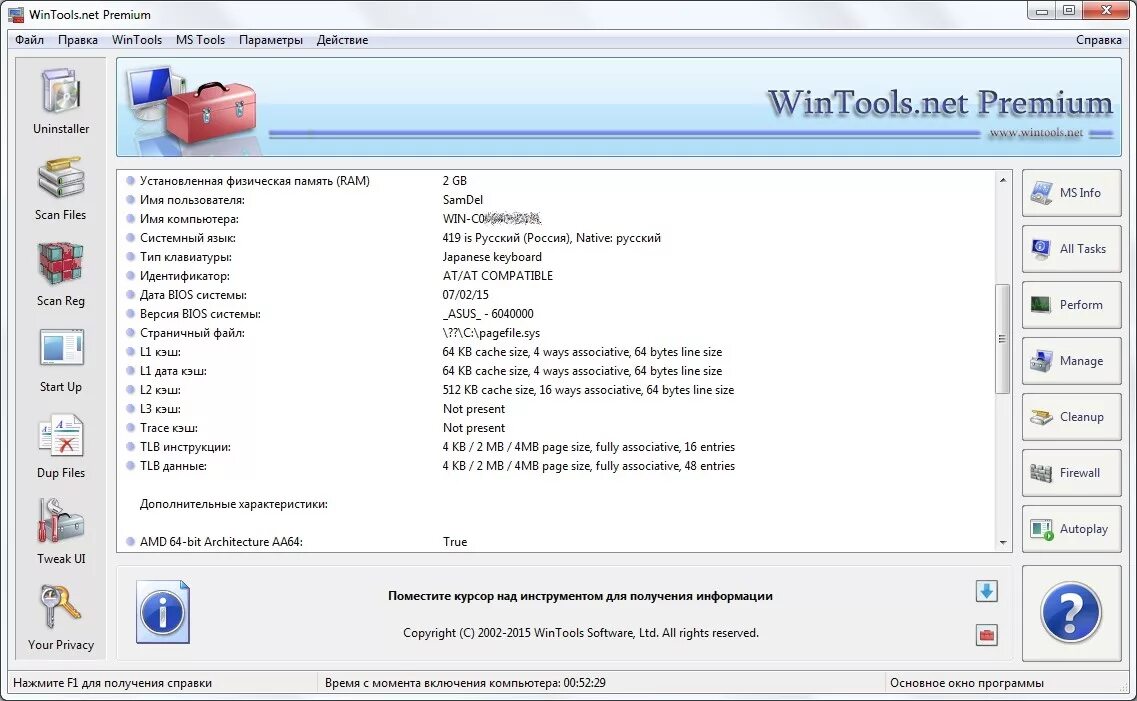Click the Cleanup button
This screenshot has height=701, width=1137.
pyautogui.click(x=1071, y=417)
